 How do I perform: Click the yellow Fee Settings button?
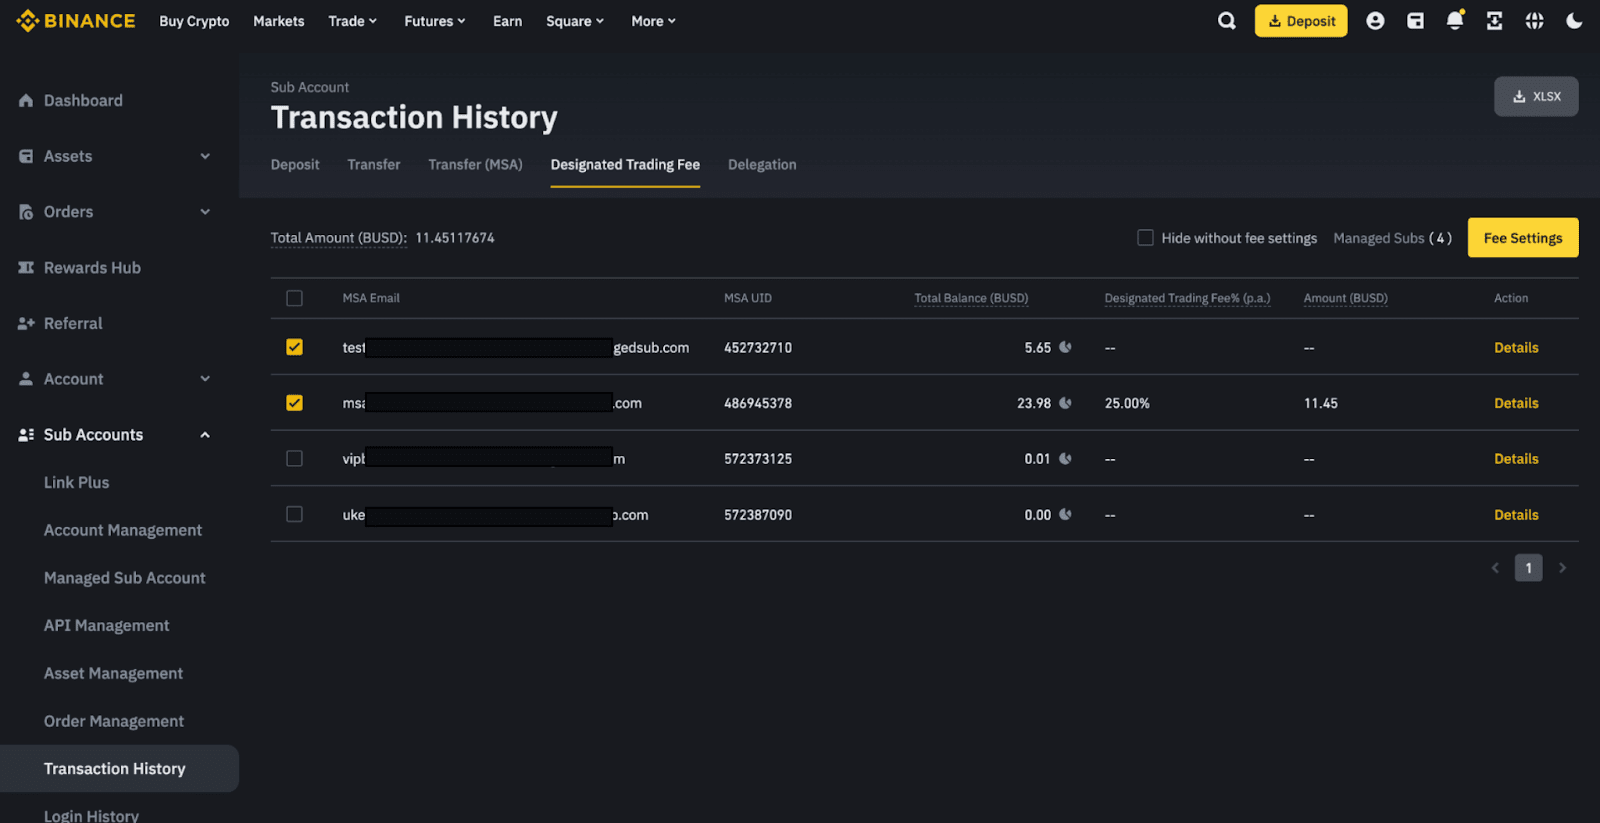point(1522,238)
